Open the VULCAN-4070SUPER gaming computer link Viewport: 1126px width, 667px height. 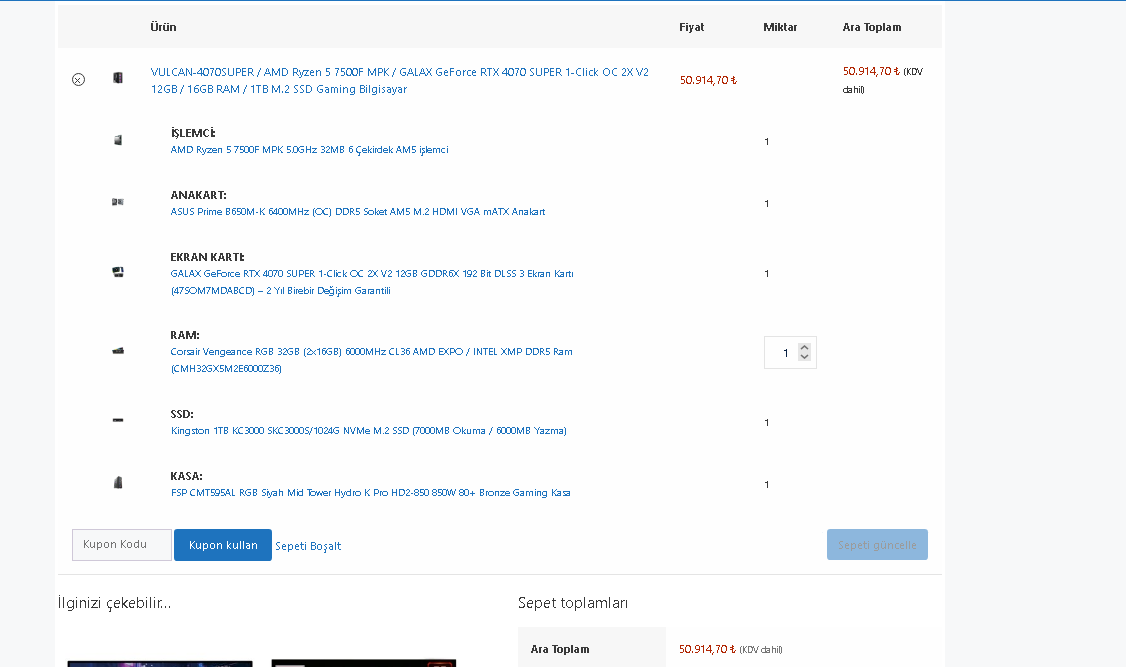399,80
